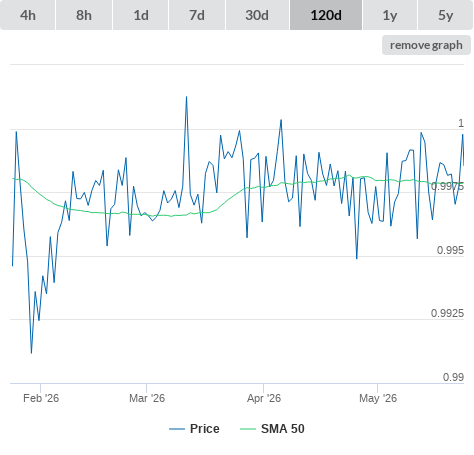Open the 7d time range view

(x=197, y=15)
